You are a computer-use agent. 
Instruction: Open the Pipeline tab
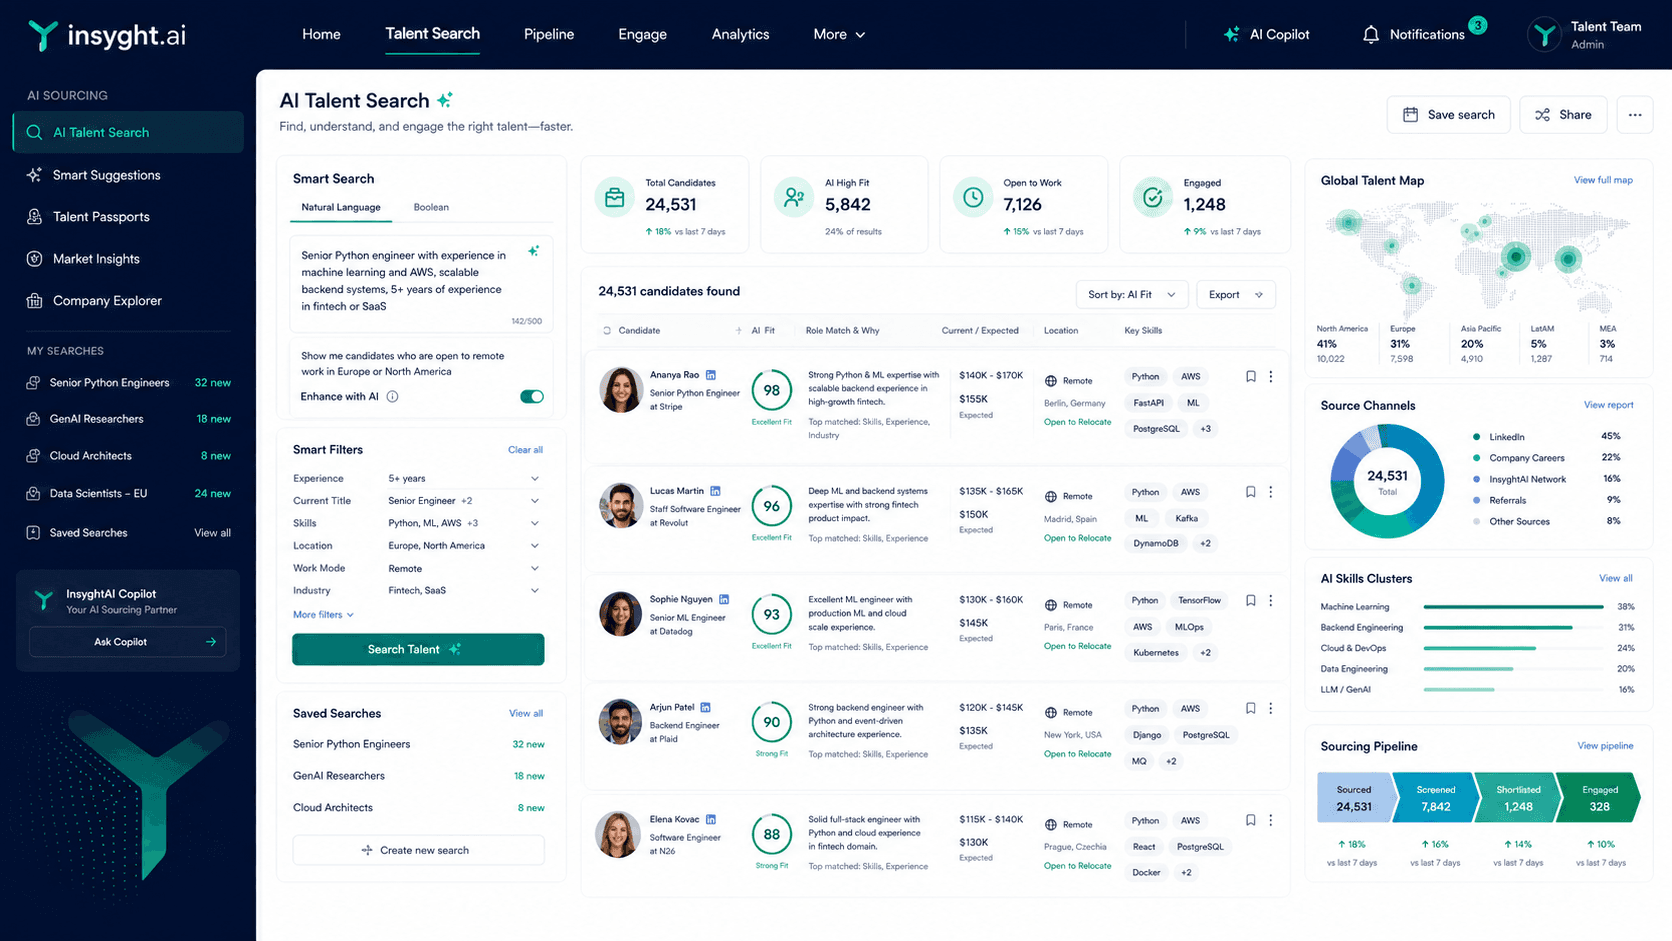549,34
